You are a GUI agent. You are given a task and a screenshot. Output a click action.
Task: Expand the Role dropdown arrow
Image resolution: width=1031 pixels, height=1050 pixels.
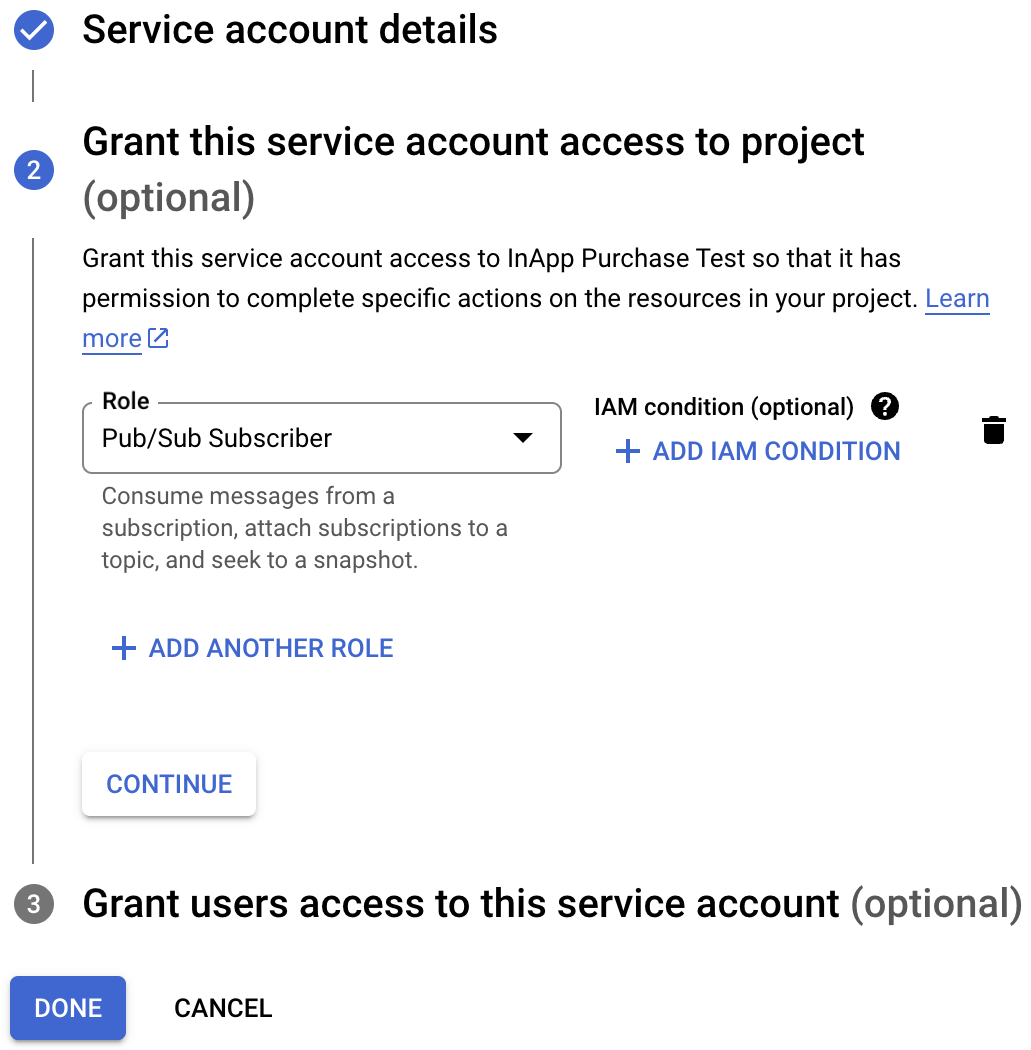click(x=522, y=438)
